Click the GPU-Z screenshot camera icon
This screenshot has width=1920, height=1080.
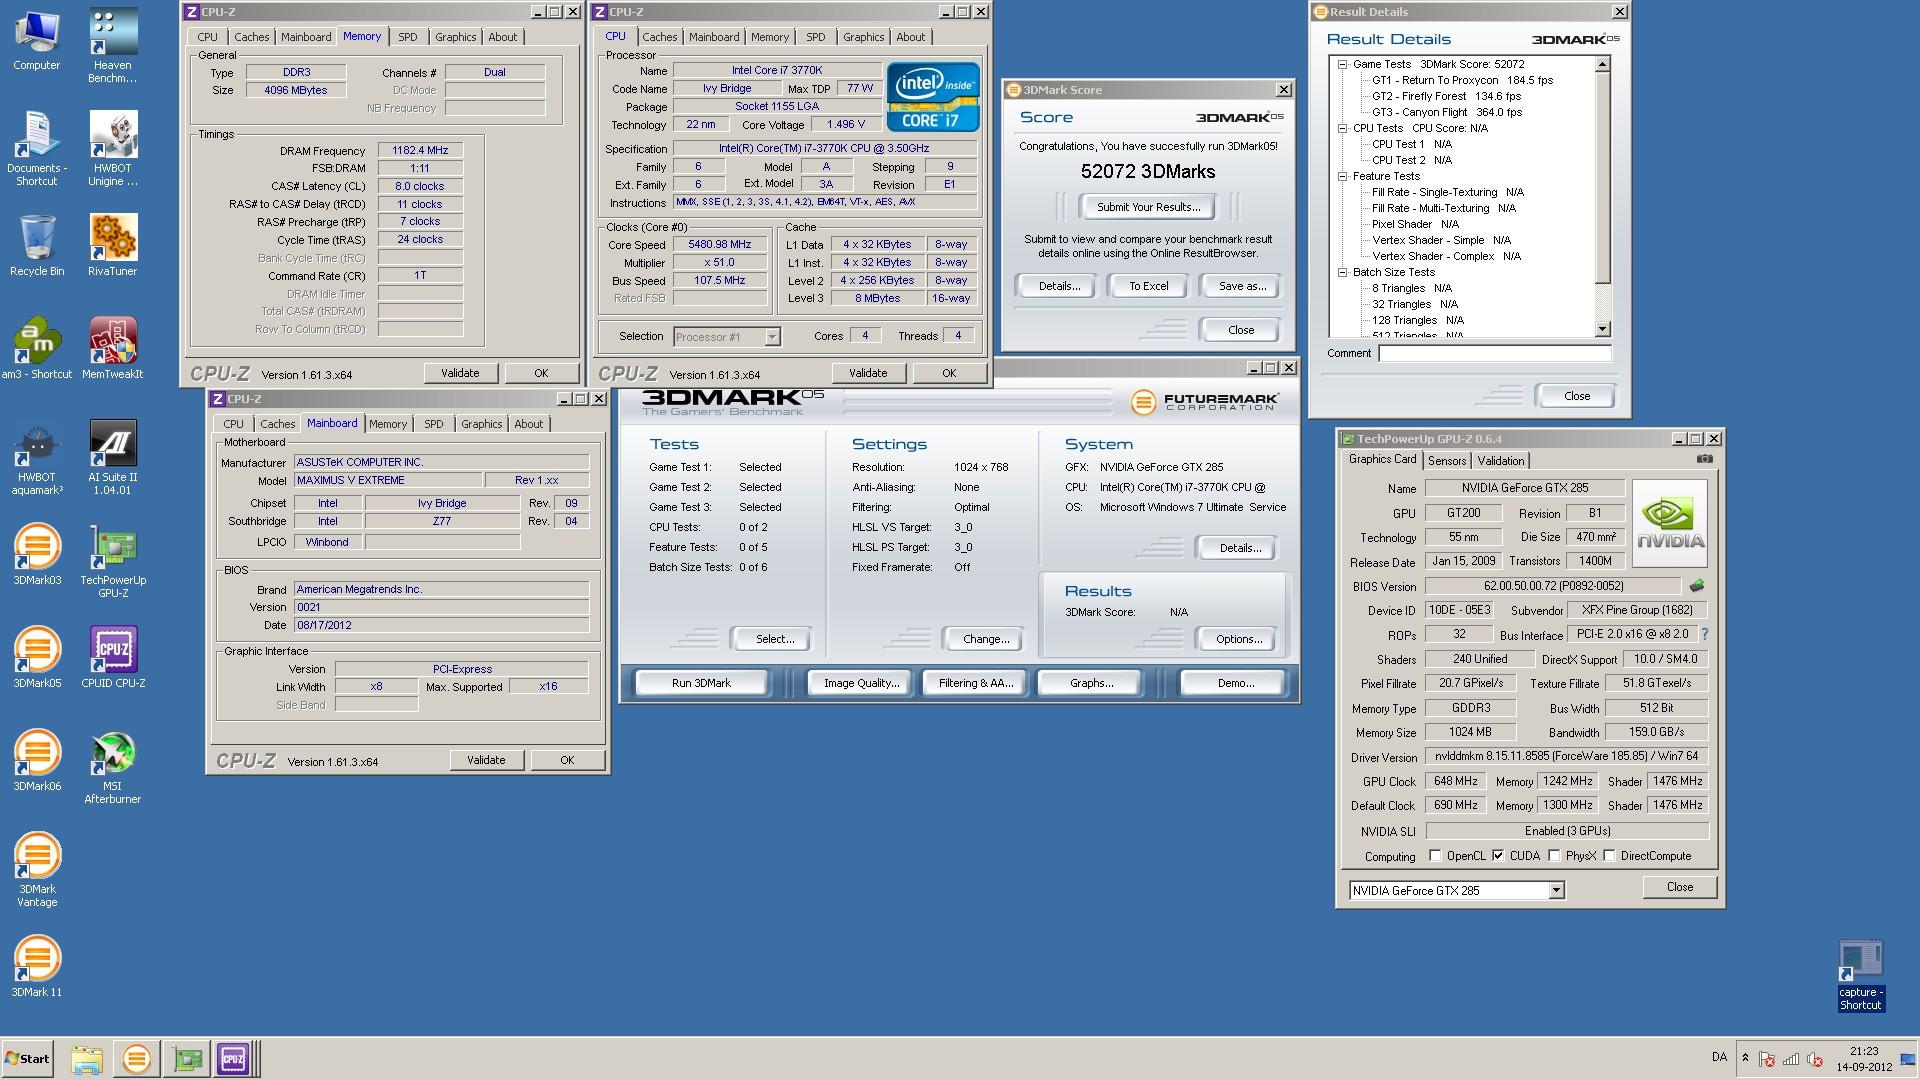tap(1705, 459)
